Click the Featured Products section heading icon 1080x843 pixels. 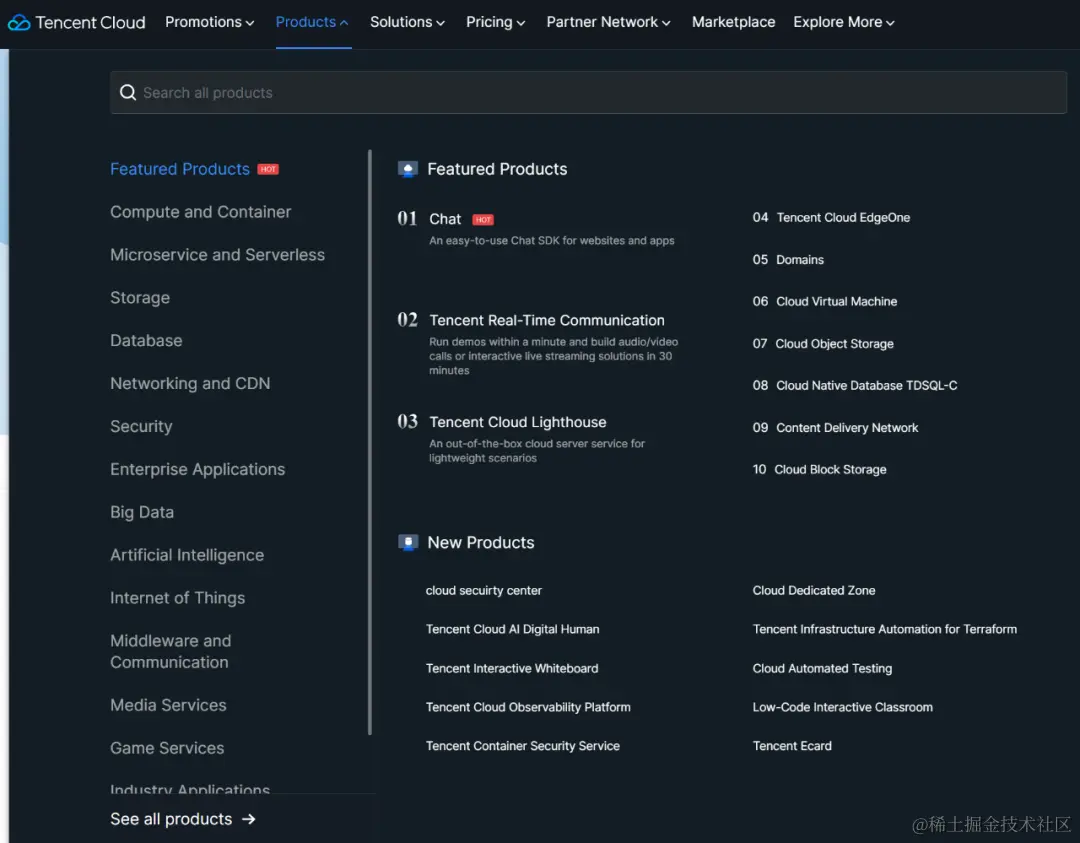point(408,169)
